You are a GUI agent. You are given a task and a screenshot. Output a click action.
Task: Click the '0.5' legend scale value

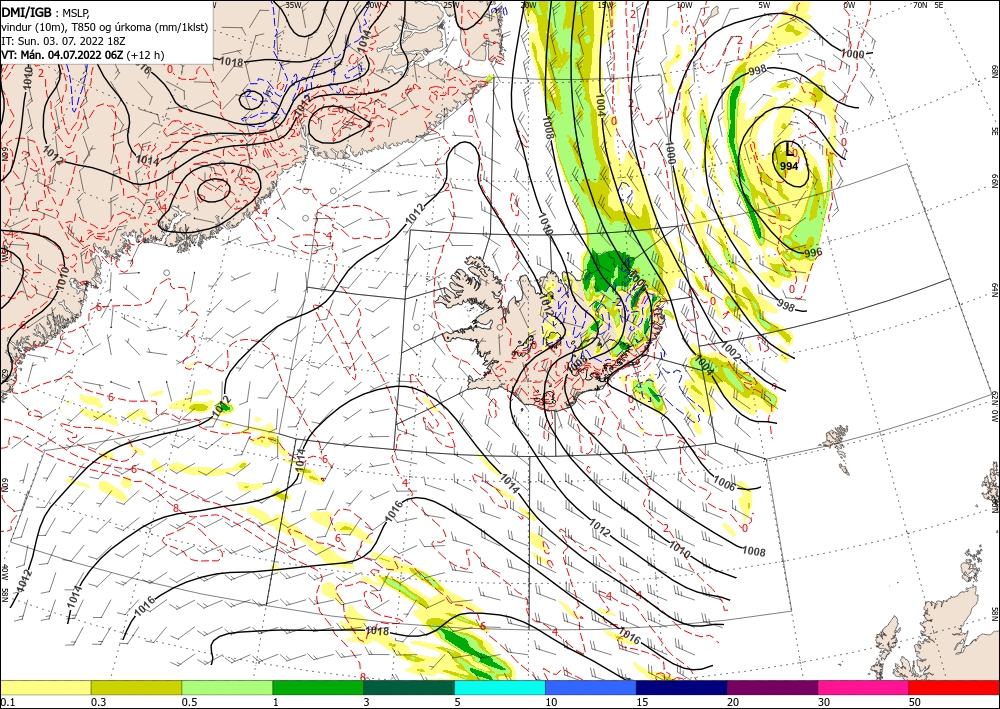pyautogui.click(x=189, y=702)
